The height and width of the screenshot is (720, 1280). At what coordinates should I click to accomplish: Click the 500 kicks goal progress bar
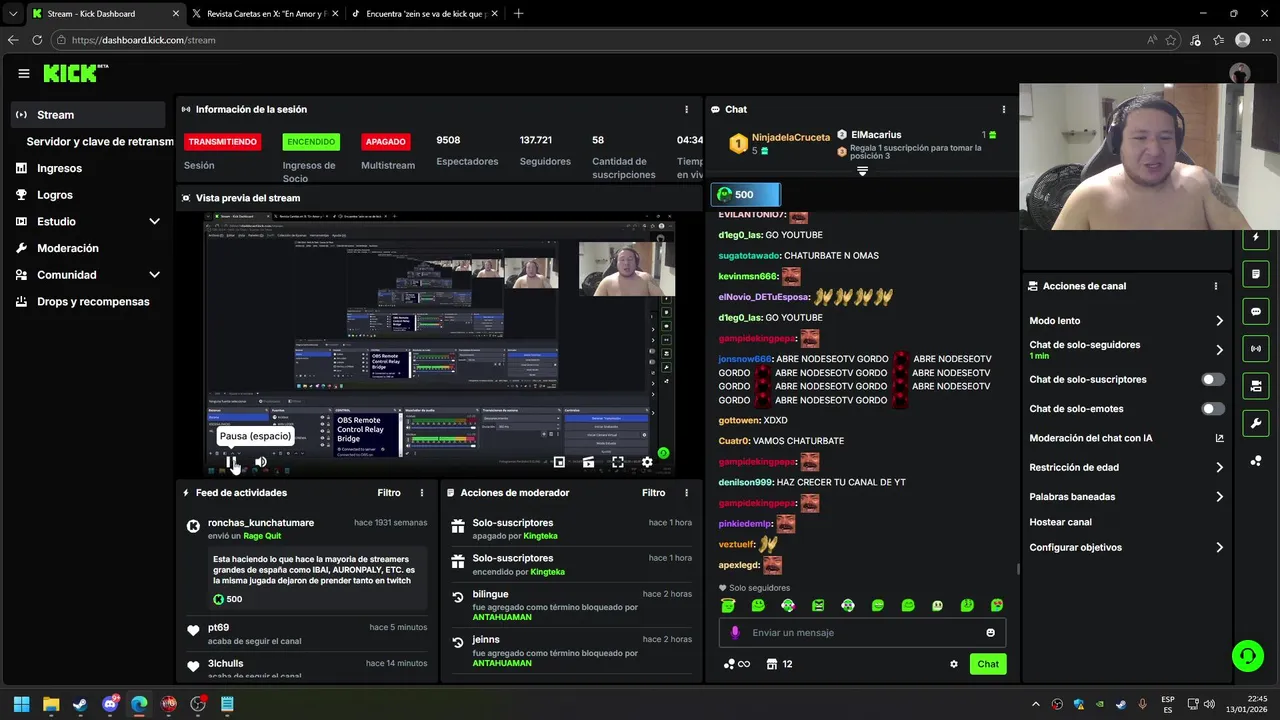pos(745,194)
